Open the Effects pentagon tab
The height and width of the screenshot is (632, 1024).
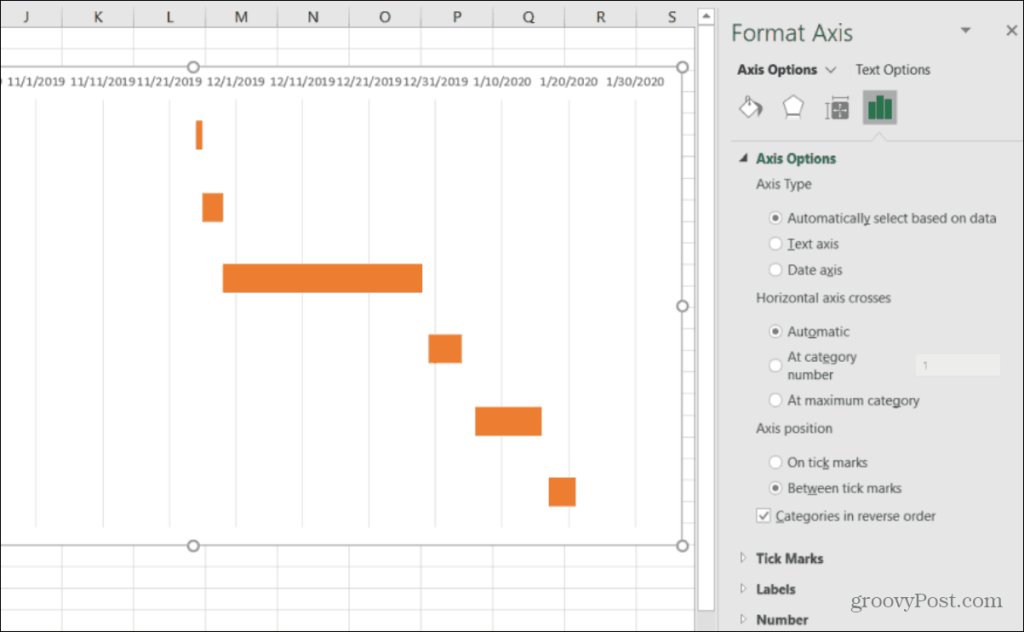pyautogui.click(x=793, y=108)
